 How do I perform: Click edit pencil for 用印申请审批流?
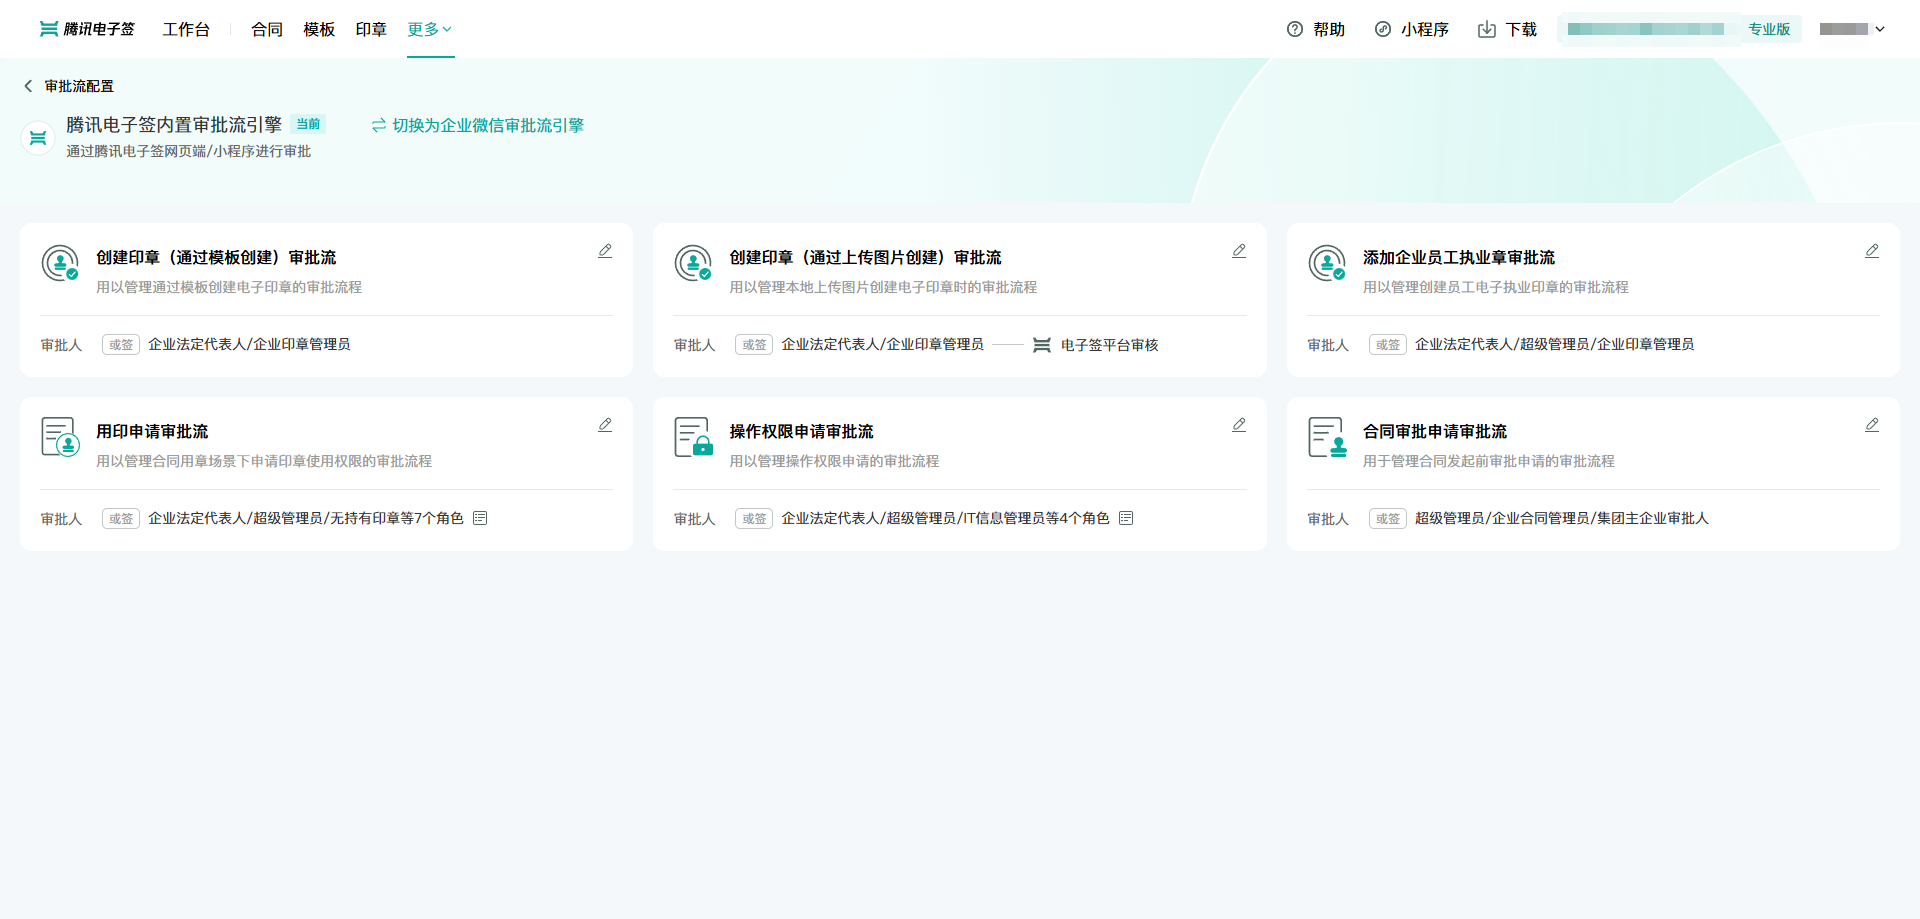(605, 425)
